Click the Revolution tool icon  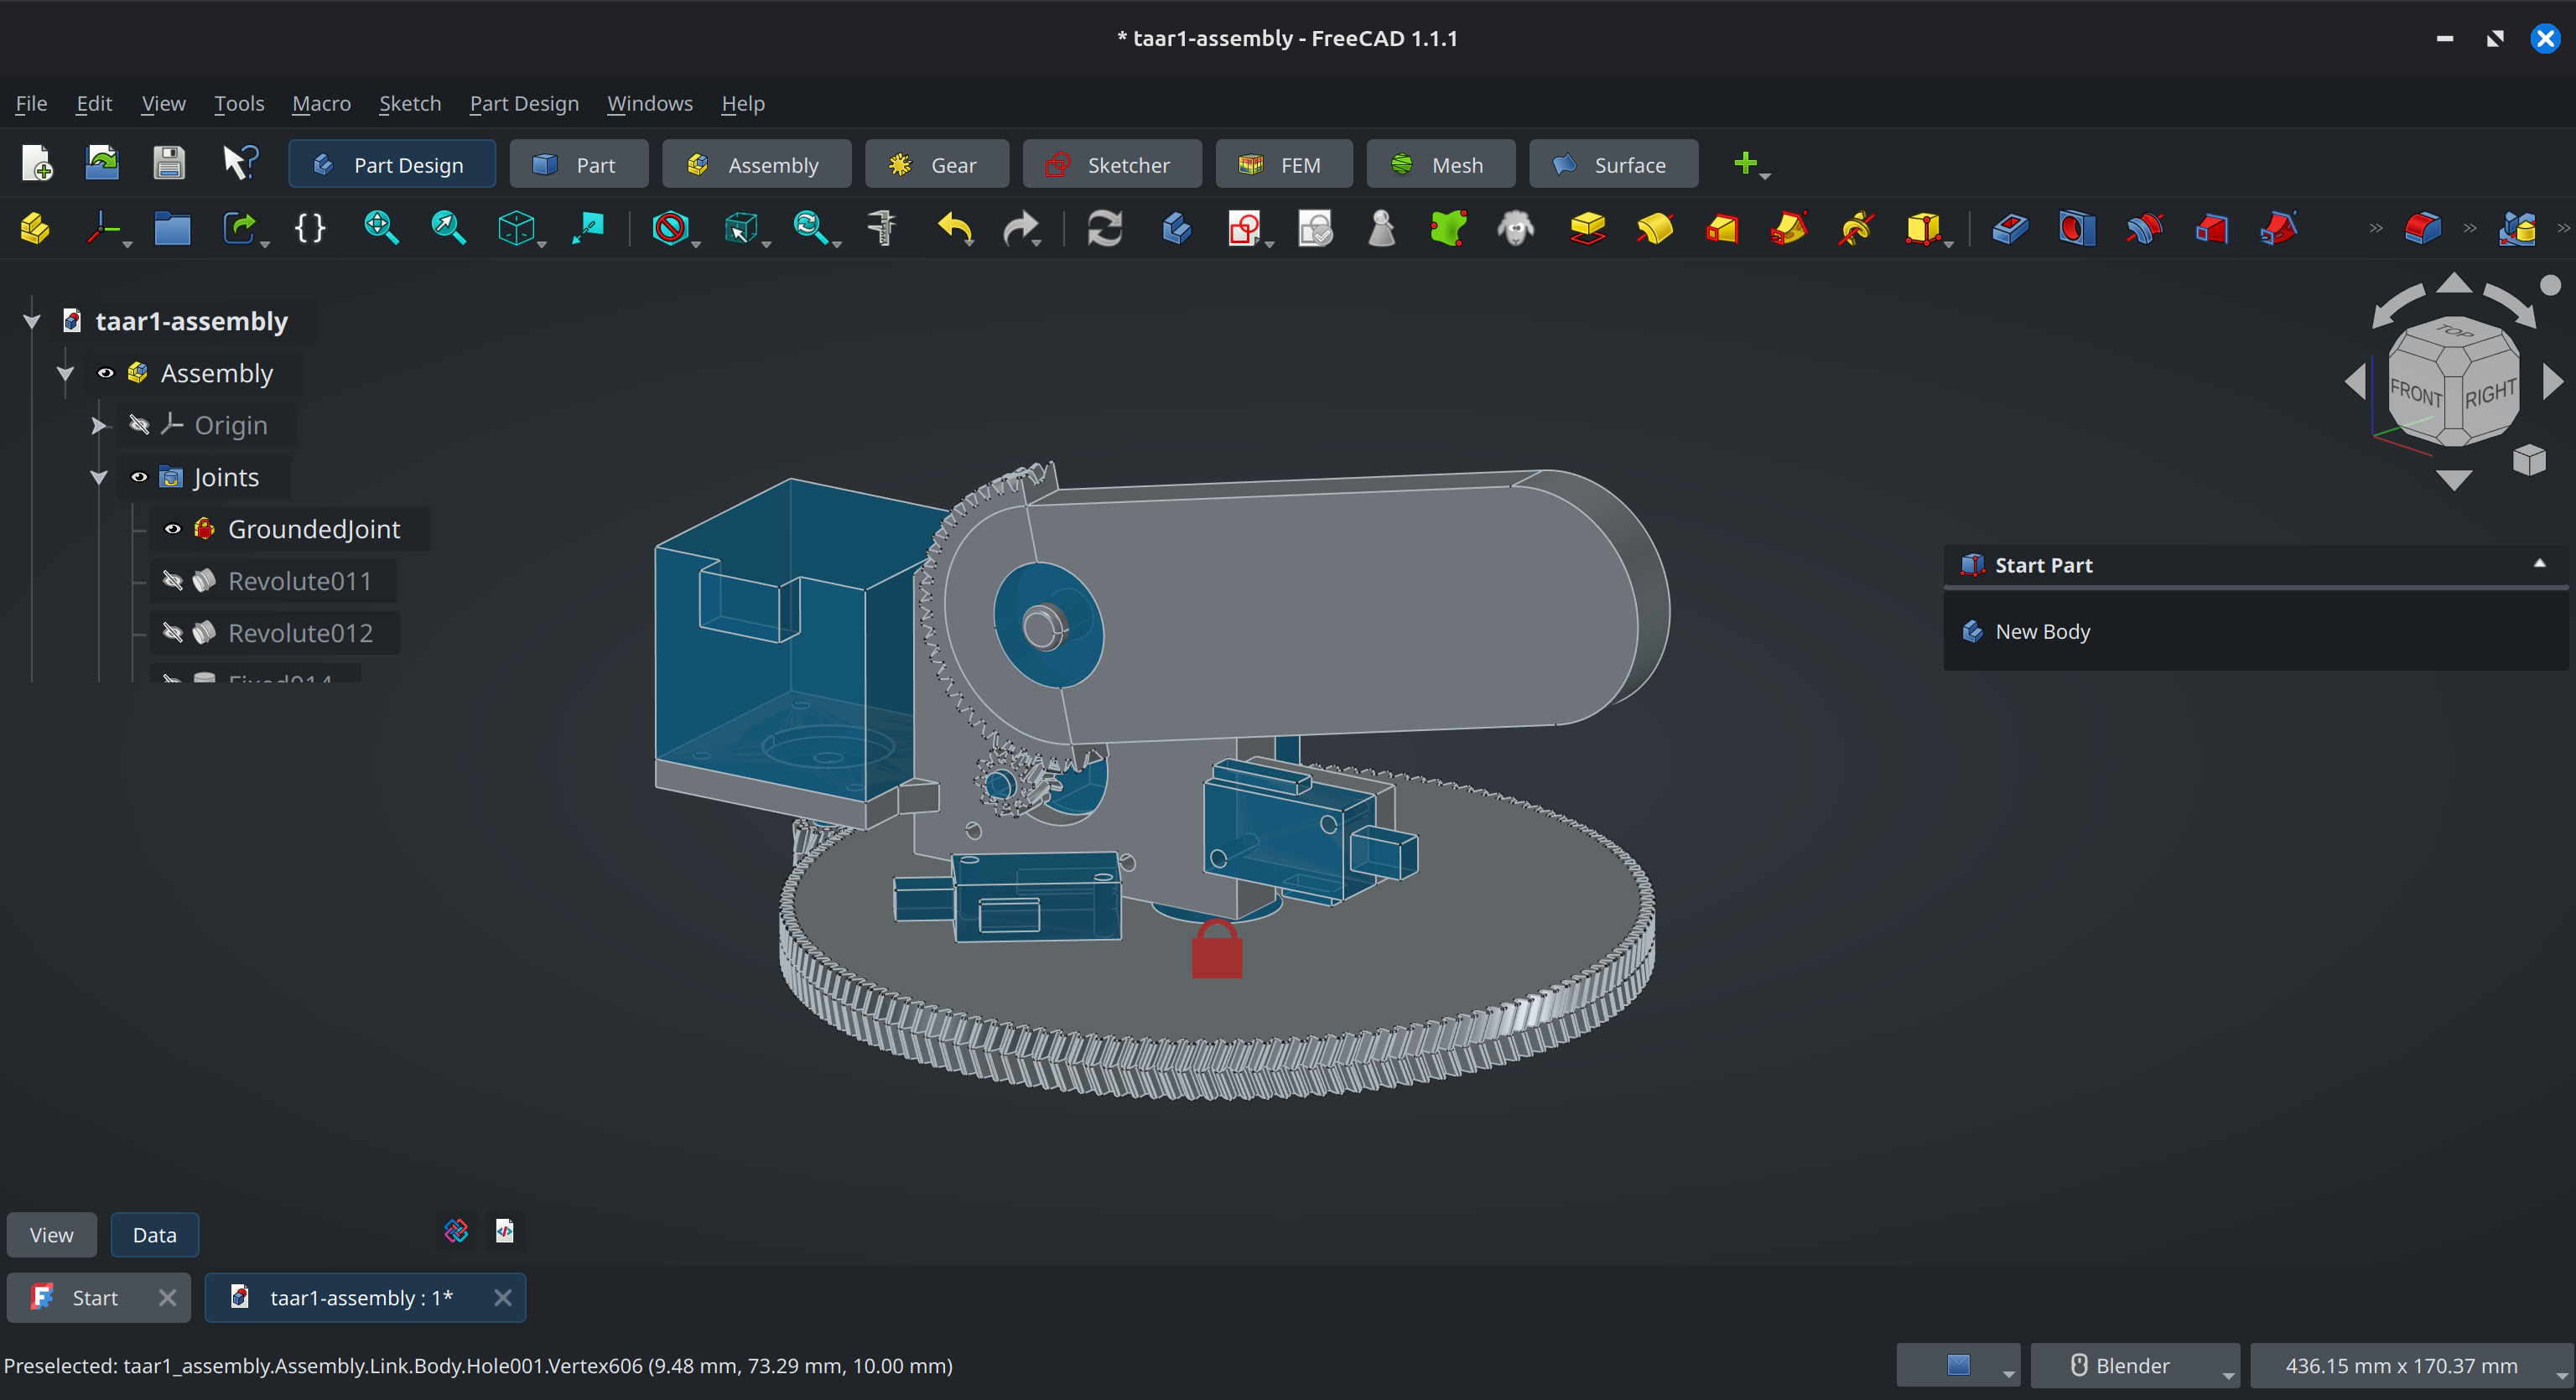tap(1655, 228)
